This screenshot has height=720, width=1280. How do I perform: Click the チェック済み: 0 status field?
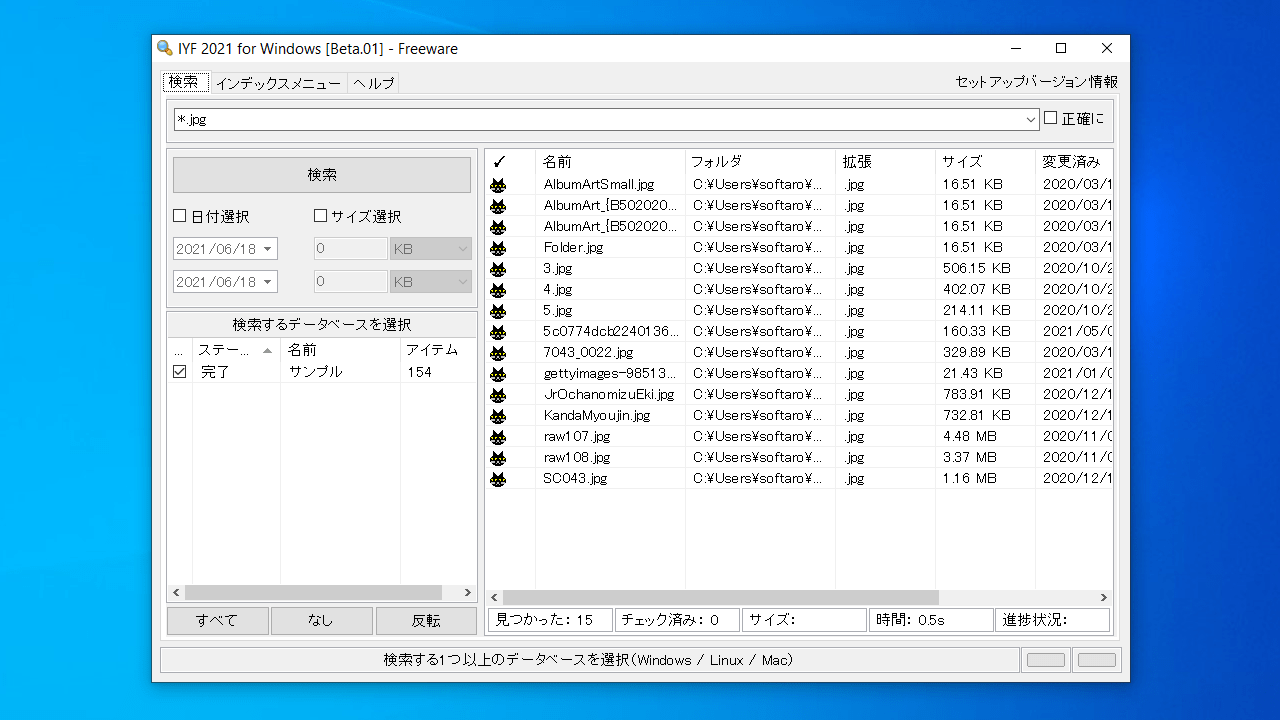(x=677, y=620)
